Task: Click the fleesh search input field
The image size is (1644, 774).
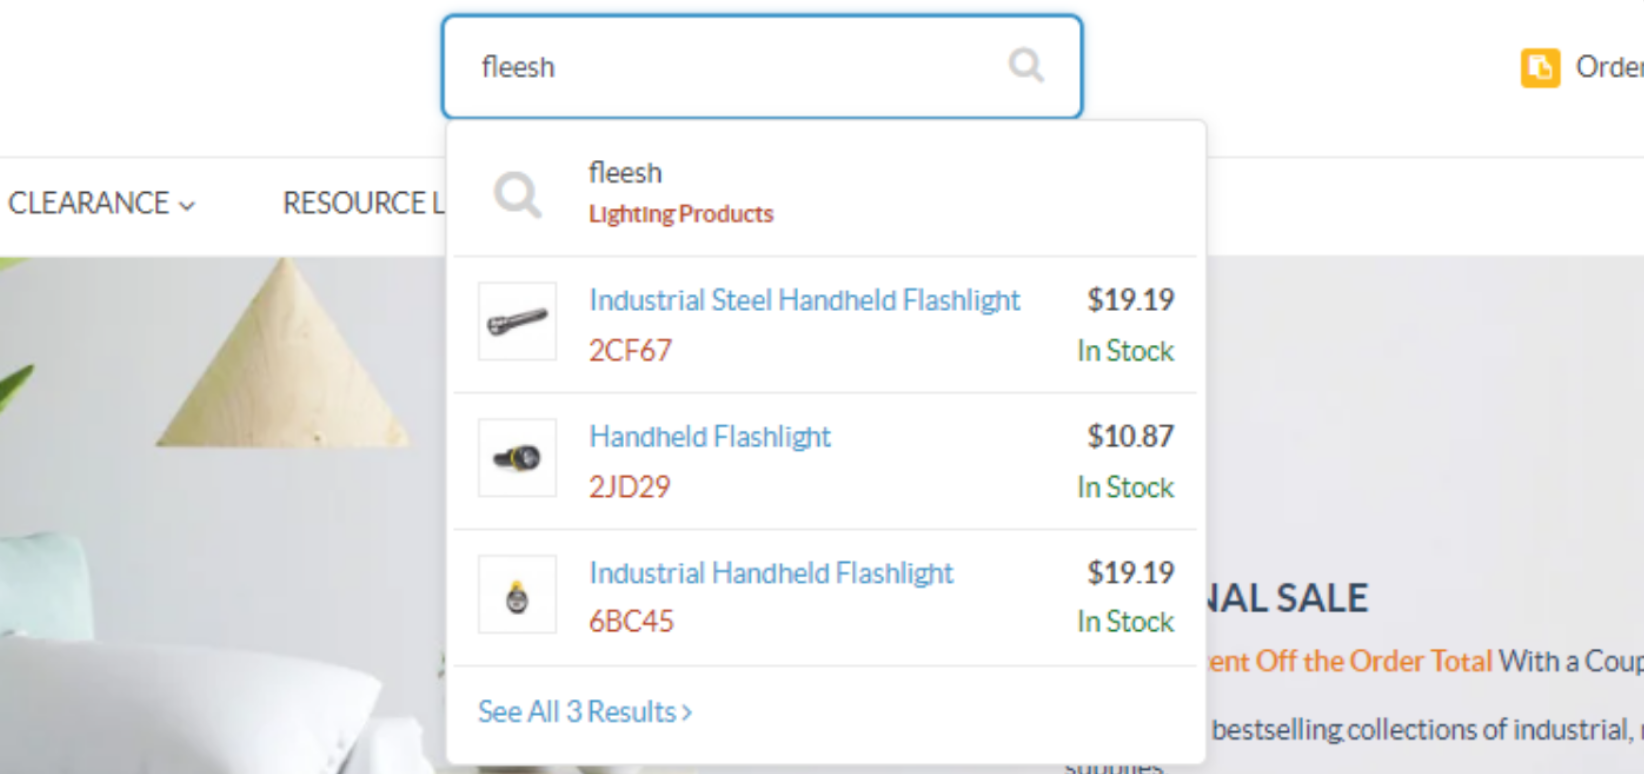Action: [x=762, y=67]
